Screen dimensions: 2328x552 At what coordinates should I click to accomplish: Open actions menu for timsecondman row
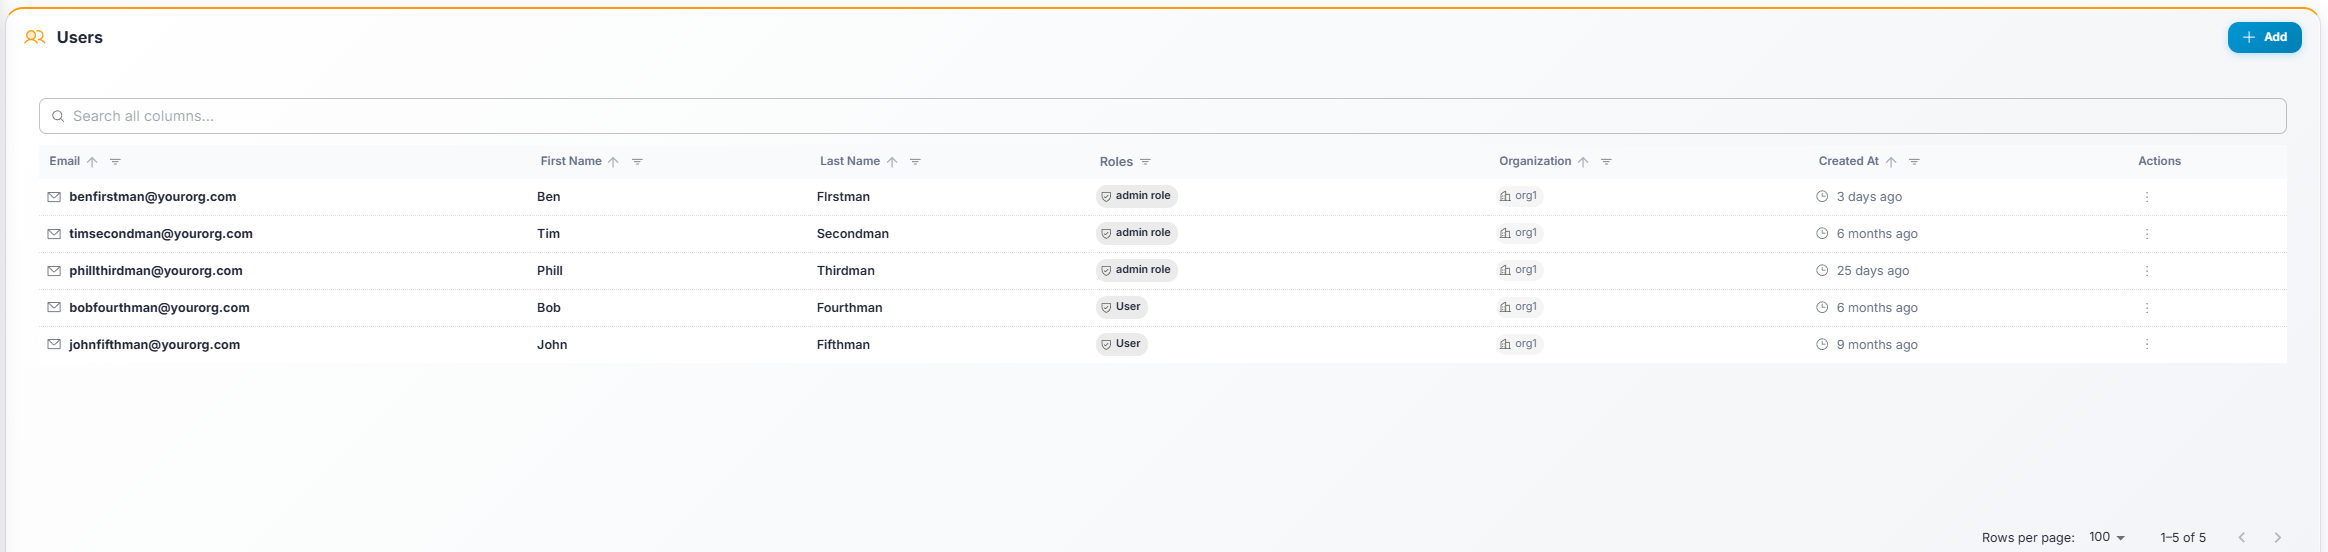click(2147, 234)
